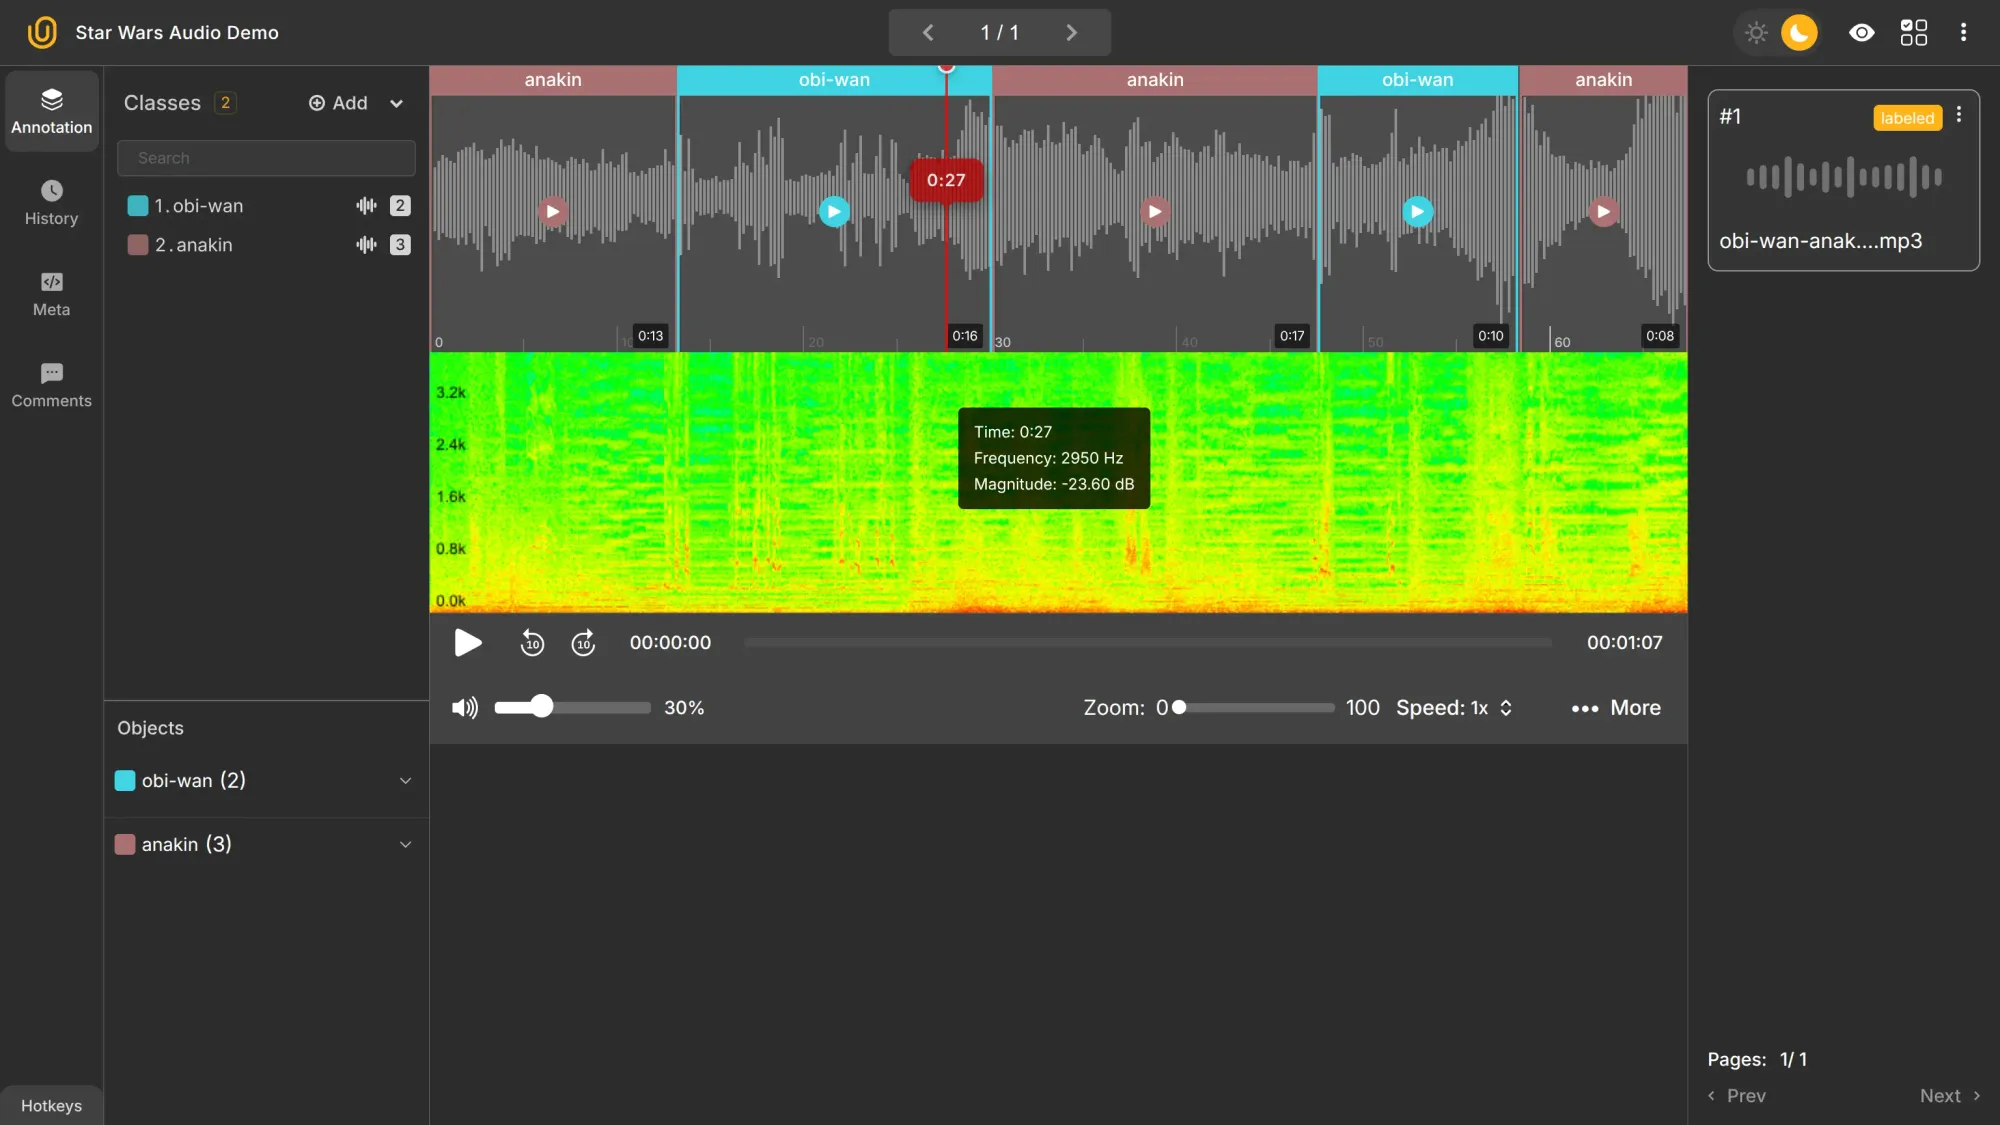Go to Prev page

[x=1737, y=1096]
